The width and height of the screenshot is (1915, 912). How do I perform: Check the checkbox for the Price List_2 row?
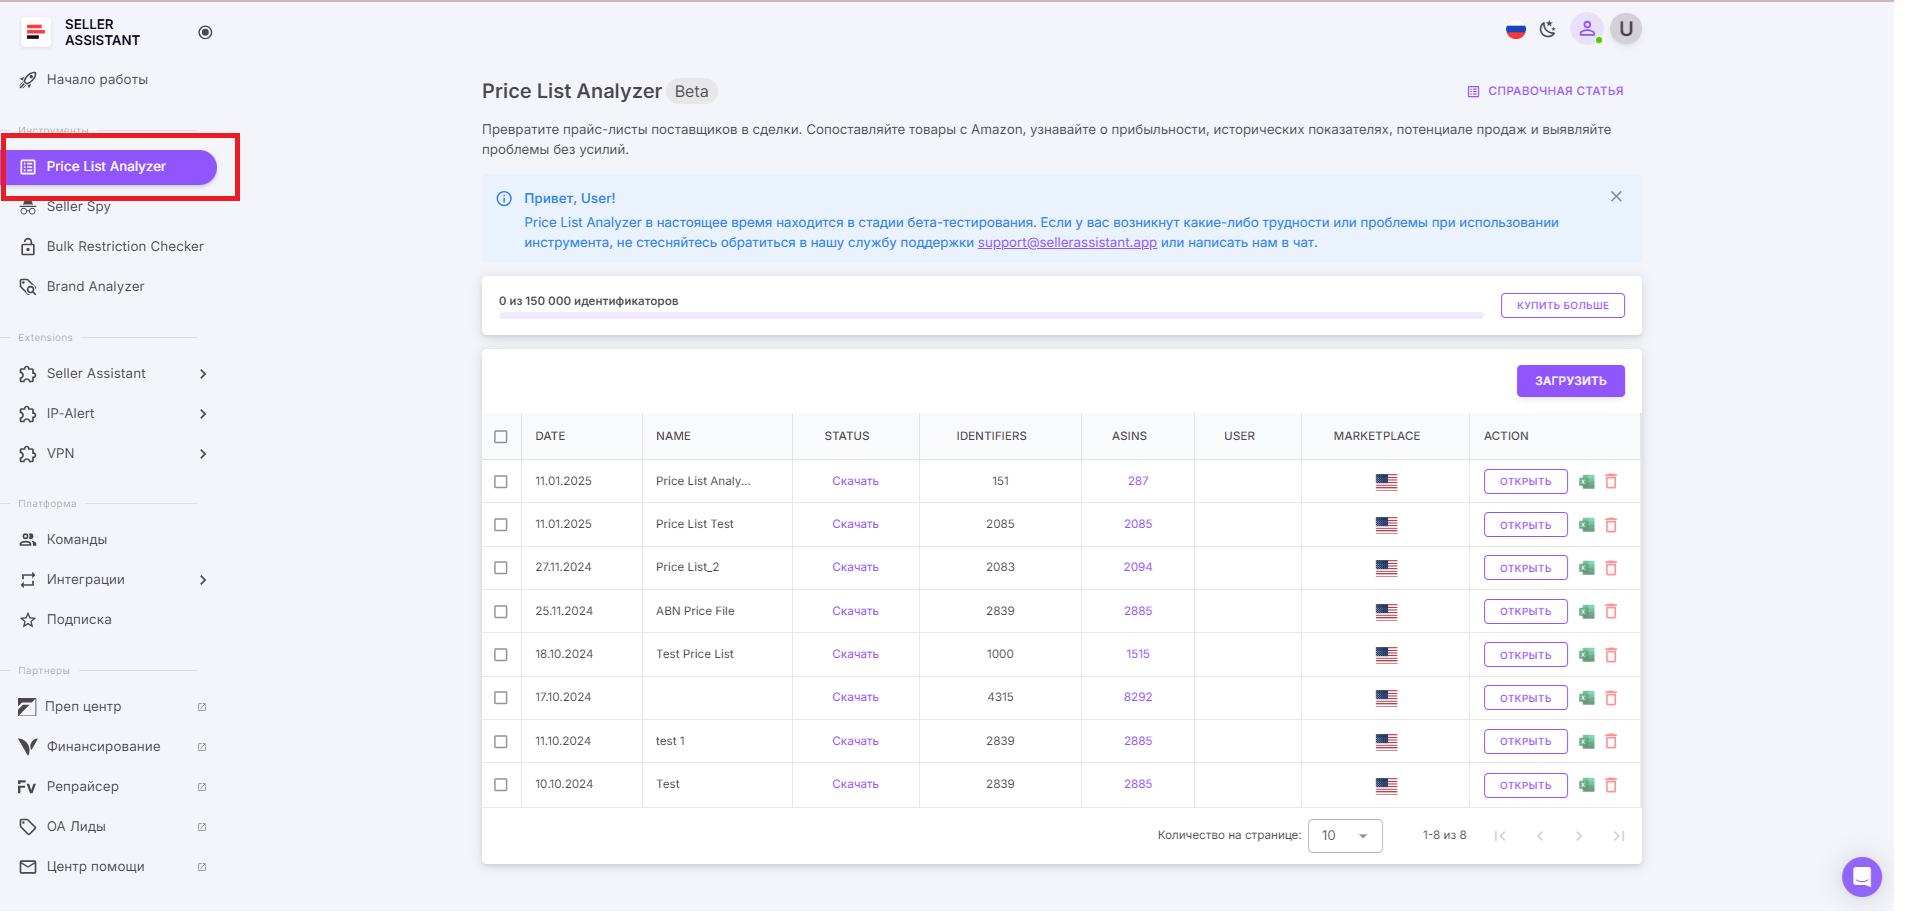(501, 567)
